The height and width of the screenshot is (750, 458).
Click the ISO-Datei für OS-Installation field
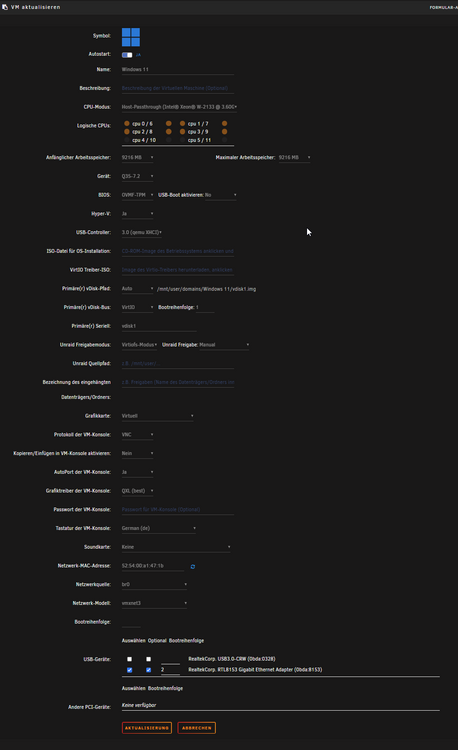click(x=178, y=251)
